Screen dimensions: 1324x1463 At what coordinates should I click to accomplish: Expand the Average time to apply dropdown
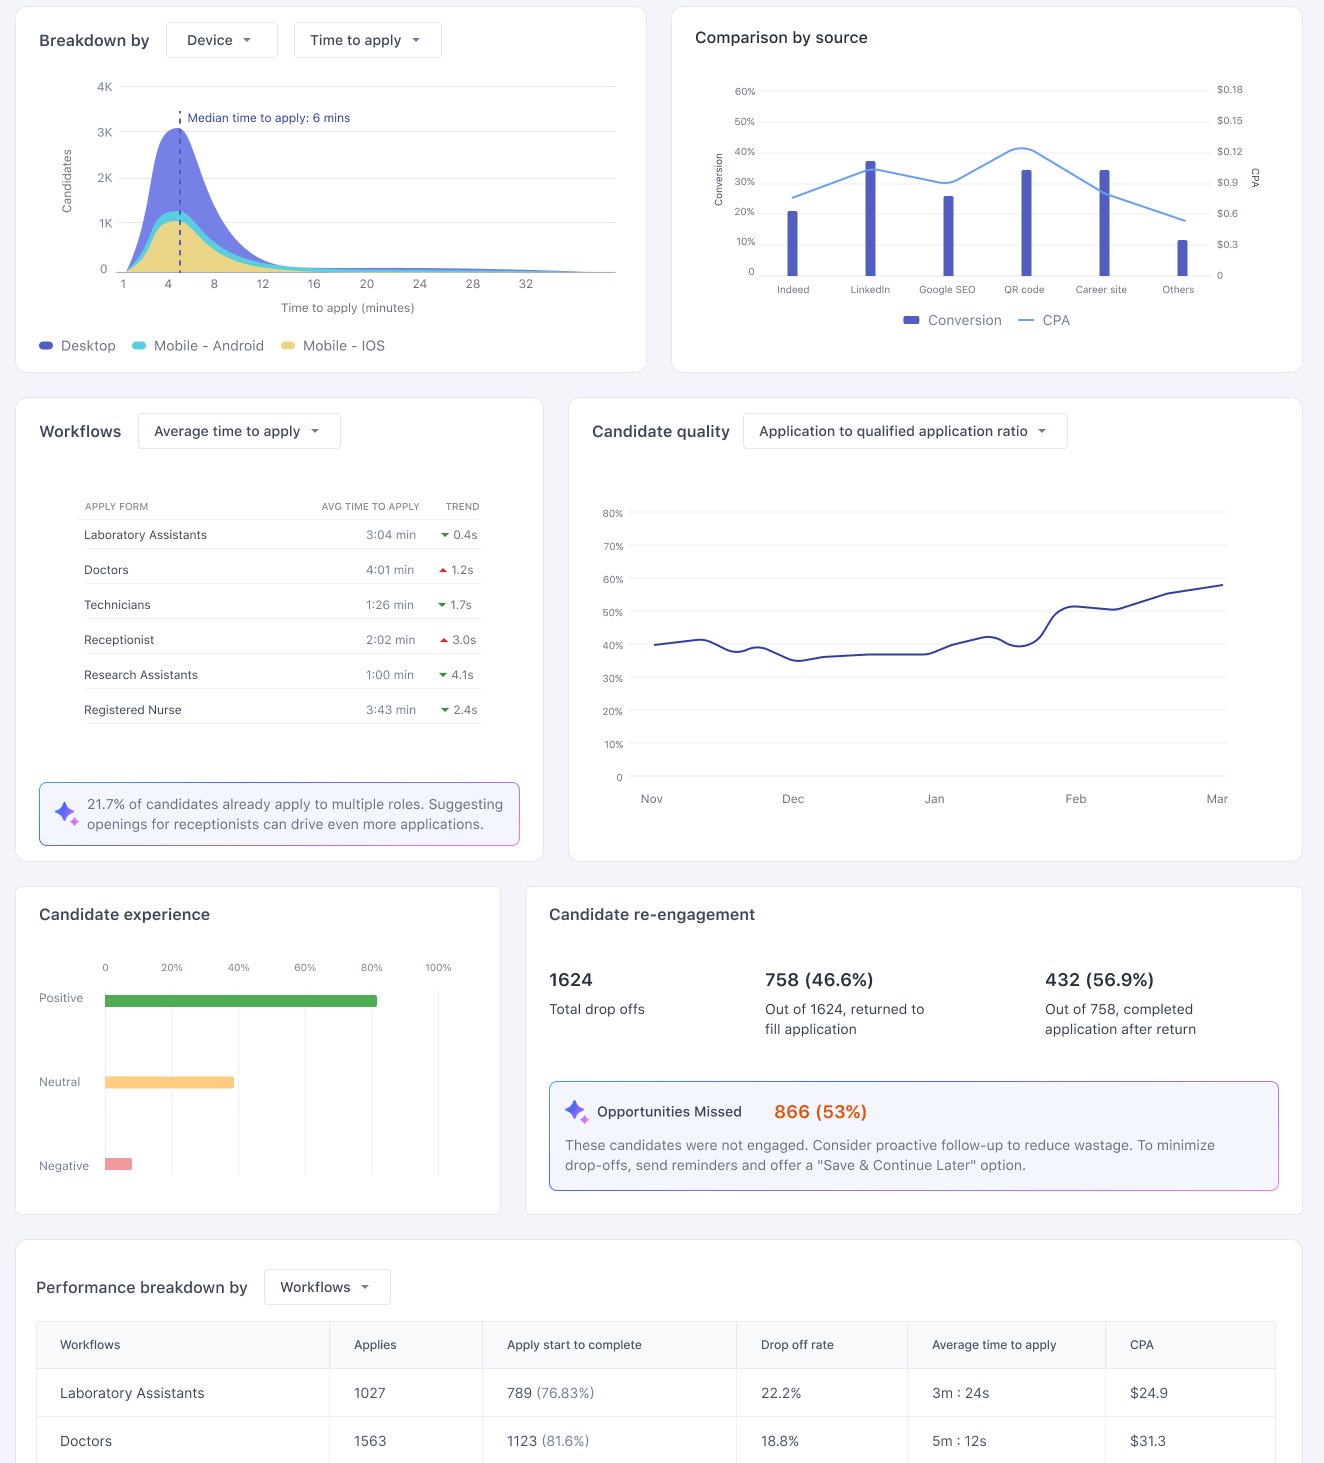tap(239, 431)
